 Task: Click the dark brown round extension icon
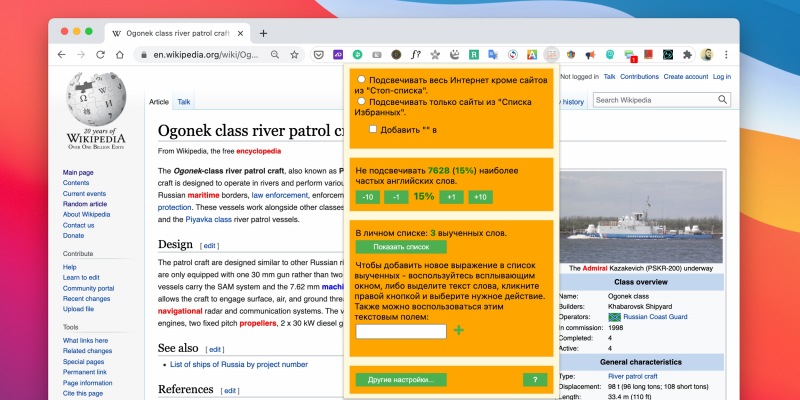[x=396, y=55]
